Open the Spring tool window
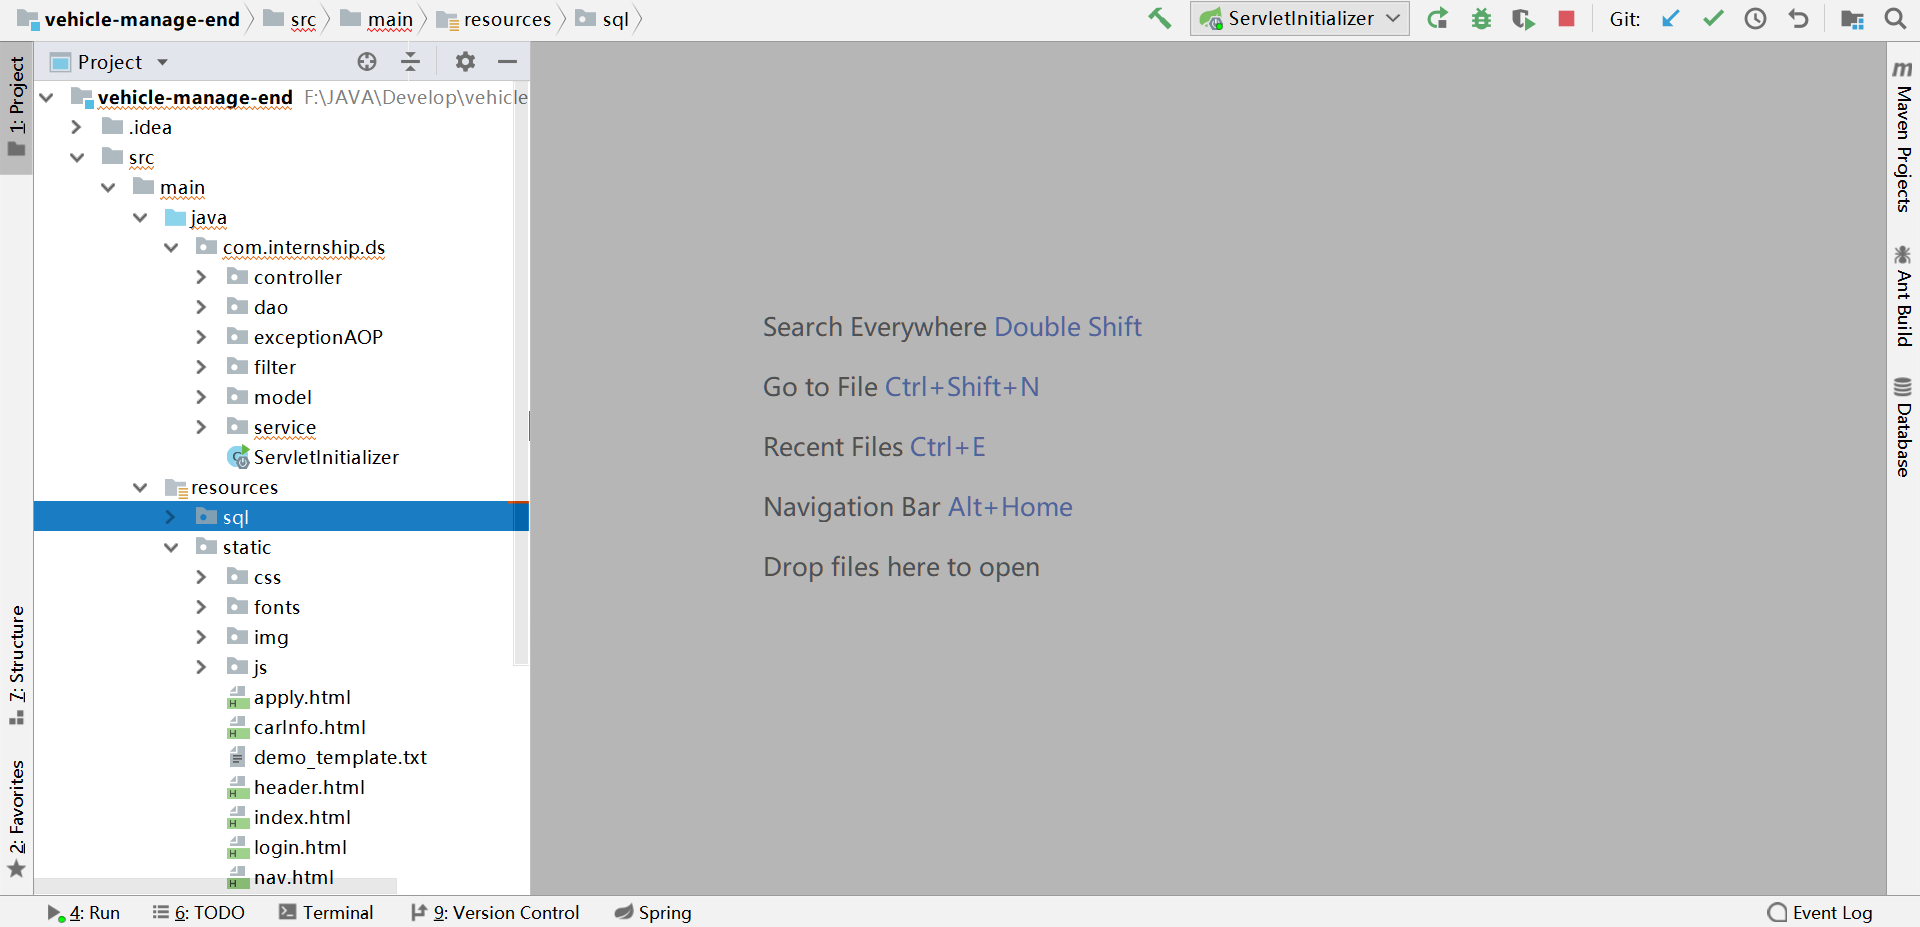Screen dimensions: 1920x927 653,912
